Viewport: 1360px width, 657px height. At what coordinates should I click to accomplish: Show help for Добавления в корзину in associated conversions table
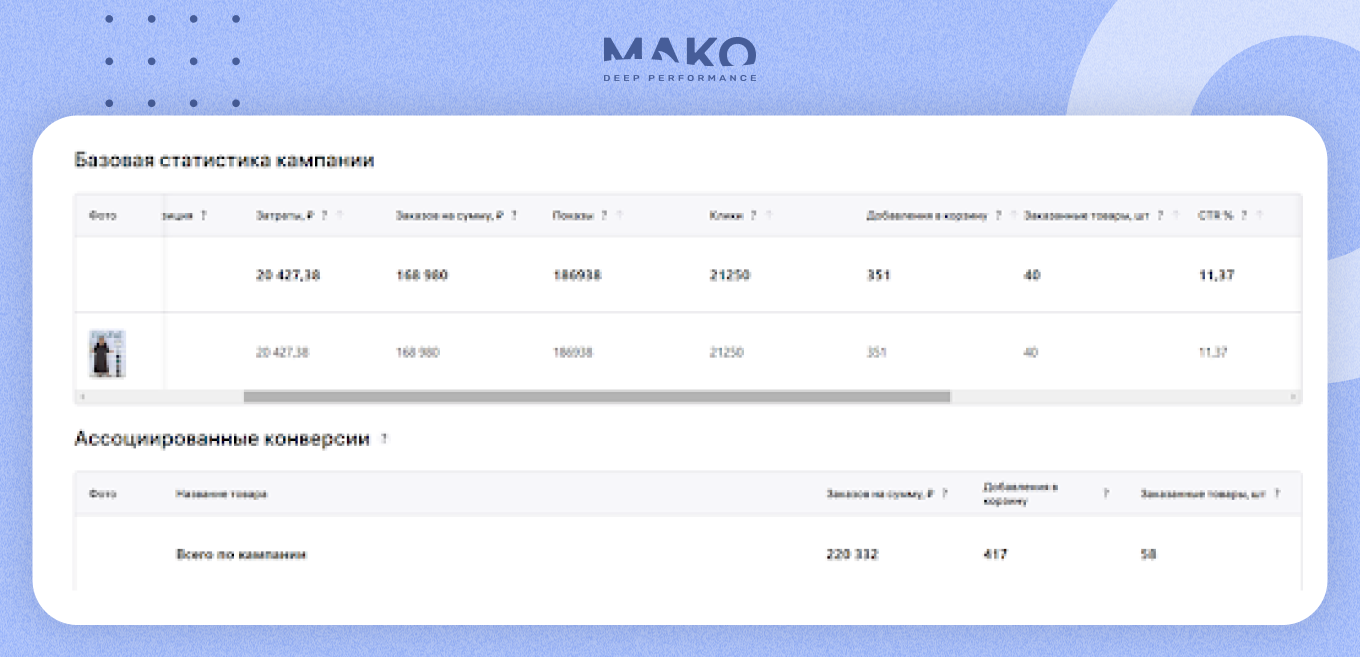pos(1106,493)
